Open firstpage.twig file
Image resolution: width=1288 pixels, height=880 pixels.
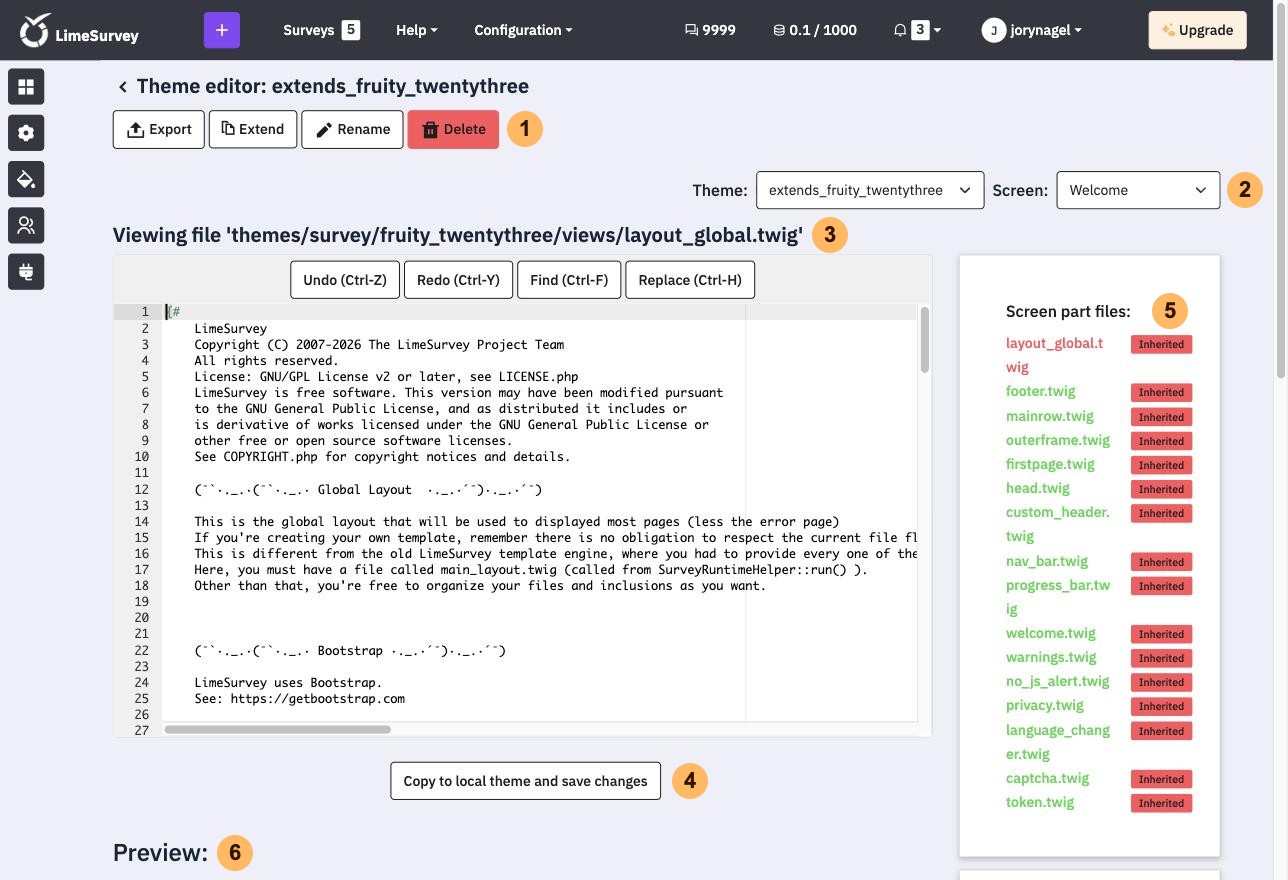[1050, 464]
